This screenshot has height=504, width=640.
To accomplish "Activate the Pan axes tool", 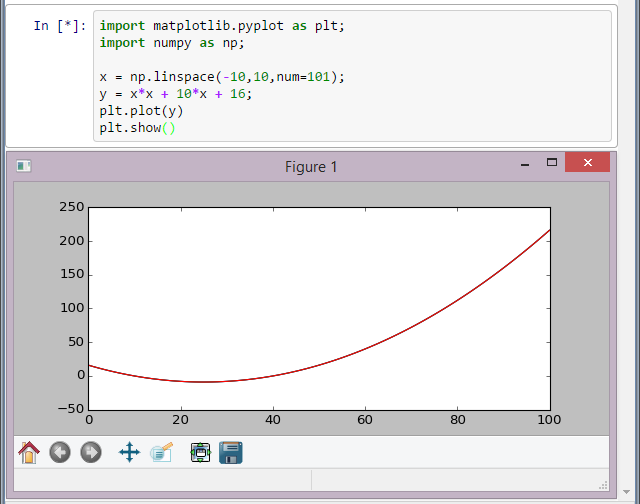I will (x=129, y=453).
